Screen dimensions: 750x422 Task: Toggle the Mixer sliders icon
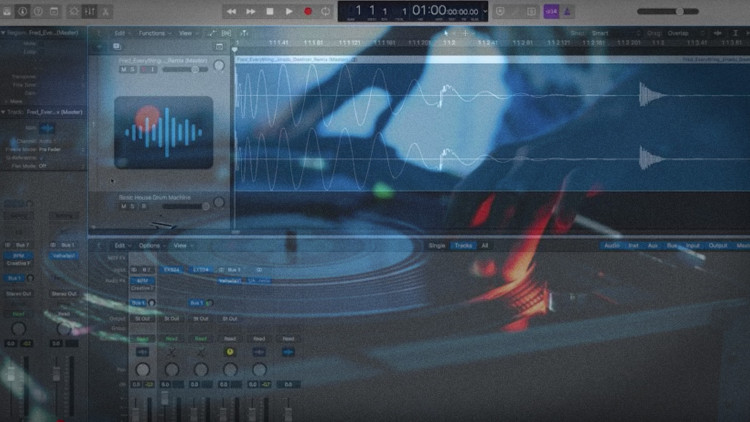tap(90, 11)
